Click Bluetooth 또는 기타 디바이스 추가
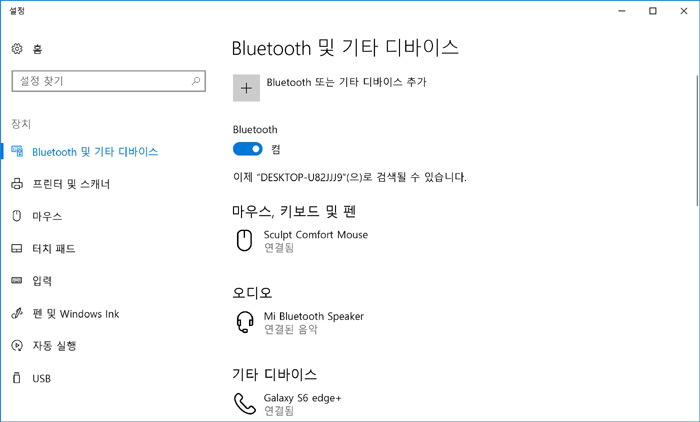Screen dimensions: 700x422 346,82
